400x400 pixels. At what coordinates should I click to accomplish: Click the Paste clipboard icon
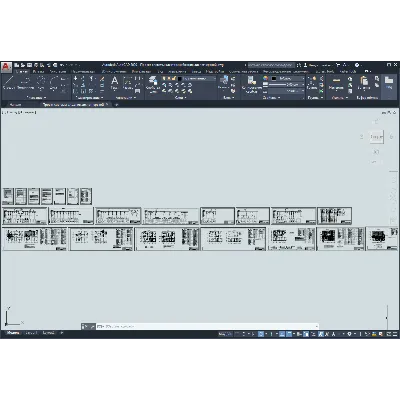click(x=364, y=83)
